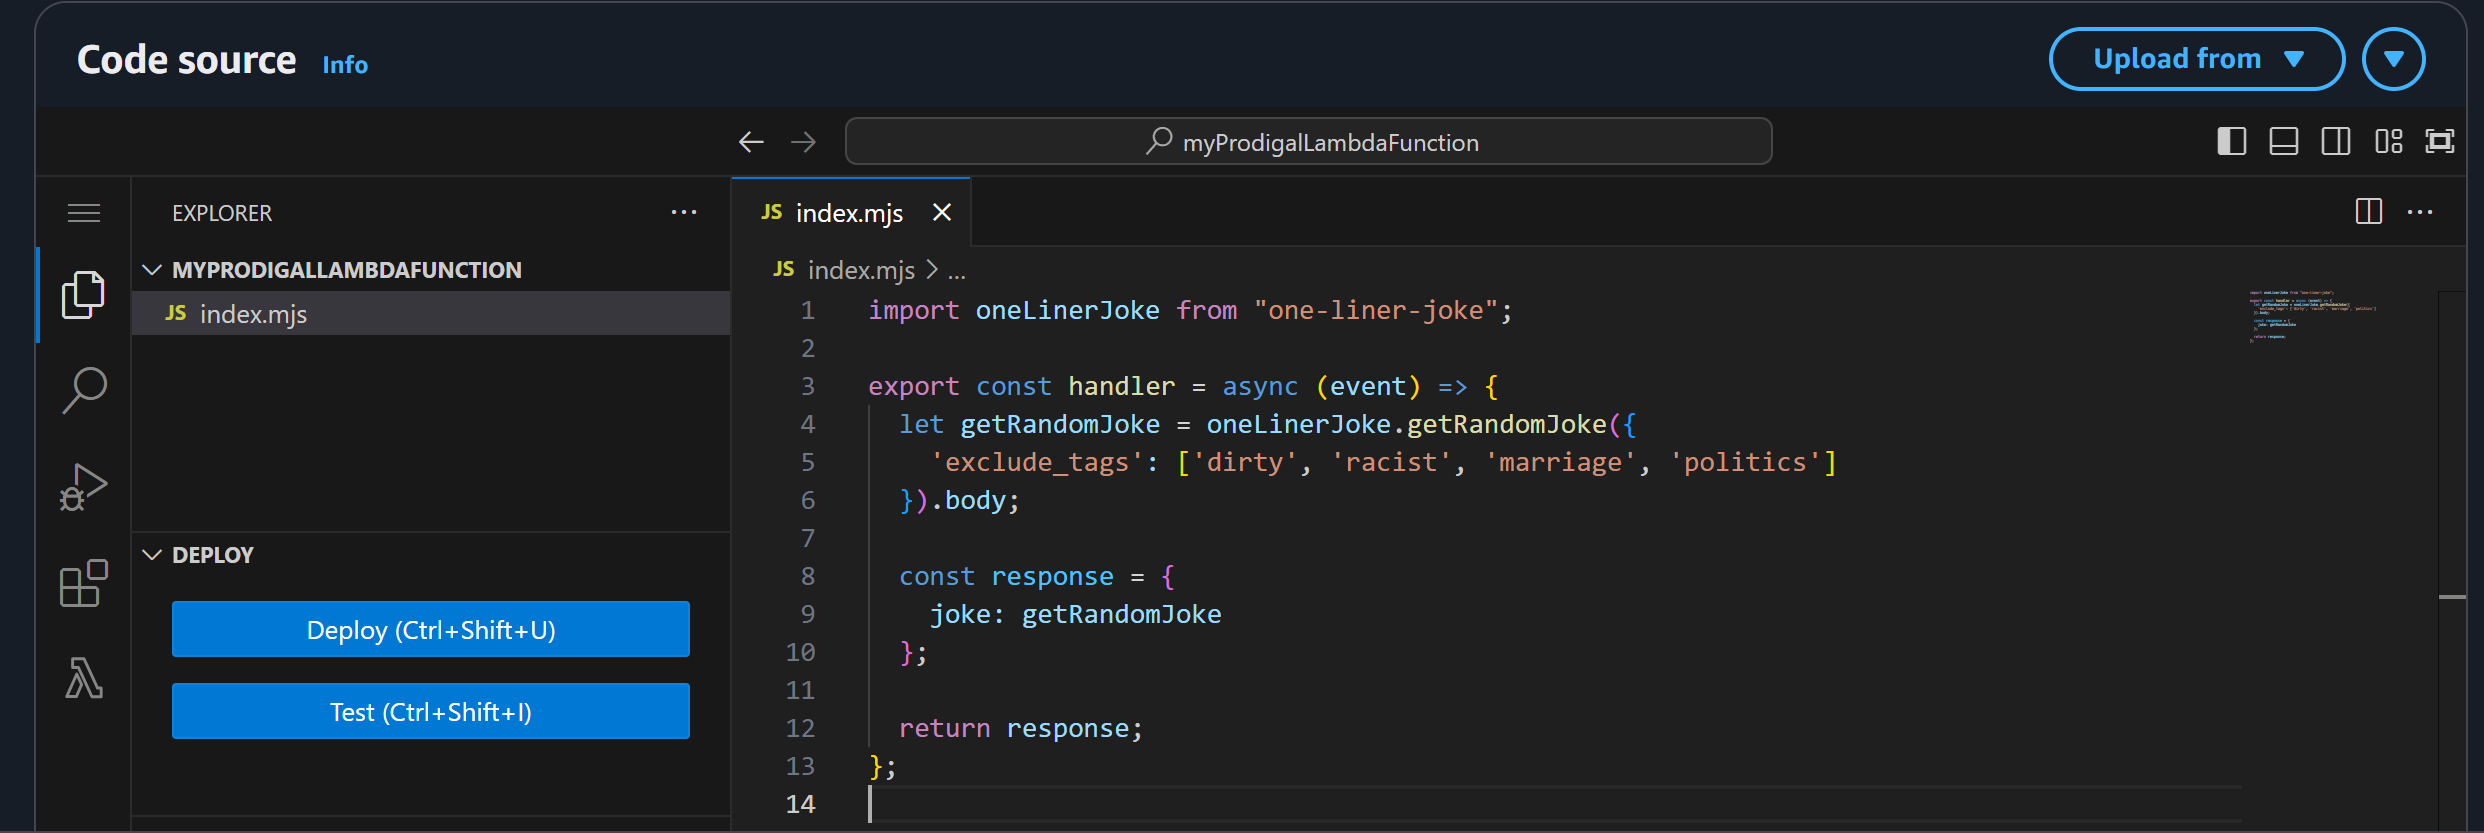The width and height of the screenshot is (2484, 833).
Task: Open the Extensions view icon
Action: (83, 583)
